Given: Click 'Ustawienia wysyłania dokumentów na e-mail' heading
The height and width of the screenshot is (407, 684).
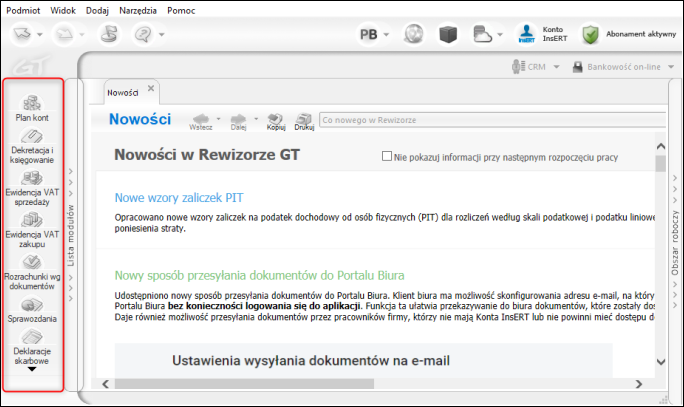Looking at the screenshot, I should coord(311,361).
